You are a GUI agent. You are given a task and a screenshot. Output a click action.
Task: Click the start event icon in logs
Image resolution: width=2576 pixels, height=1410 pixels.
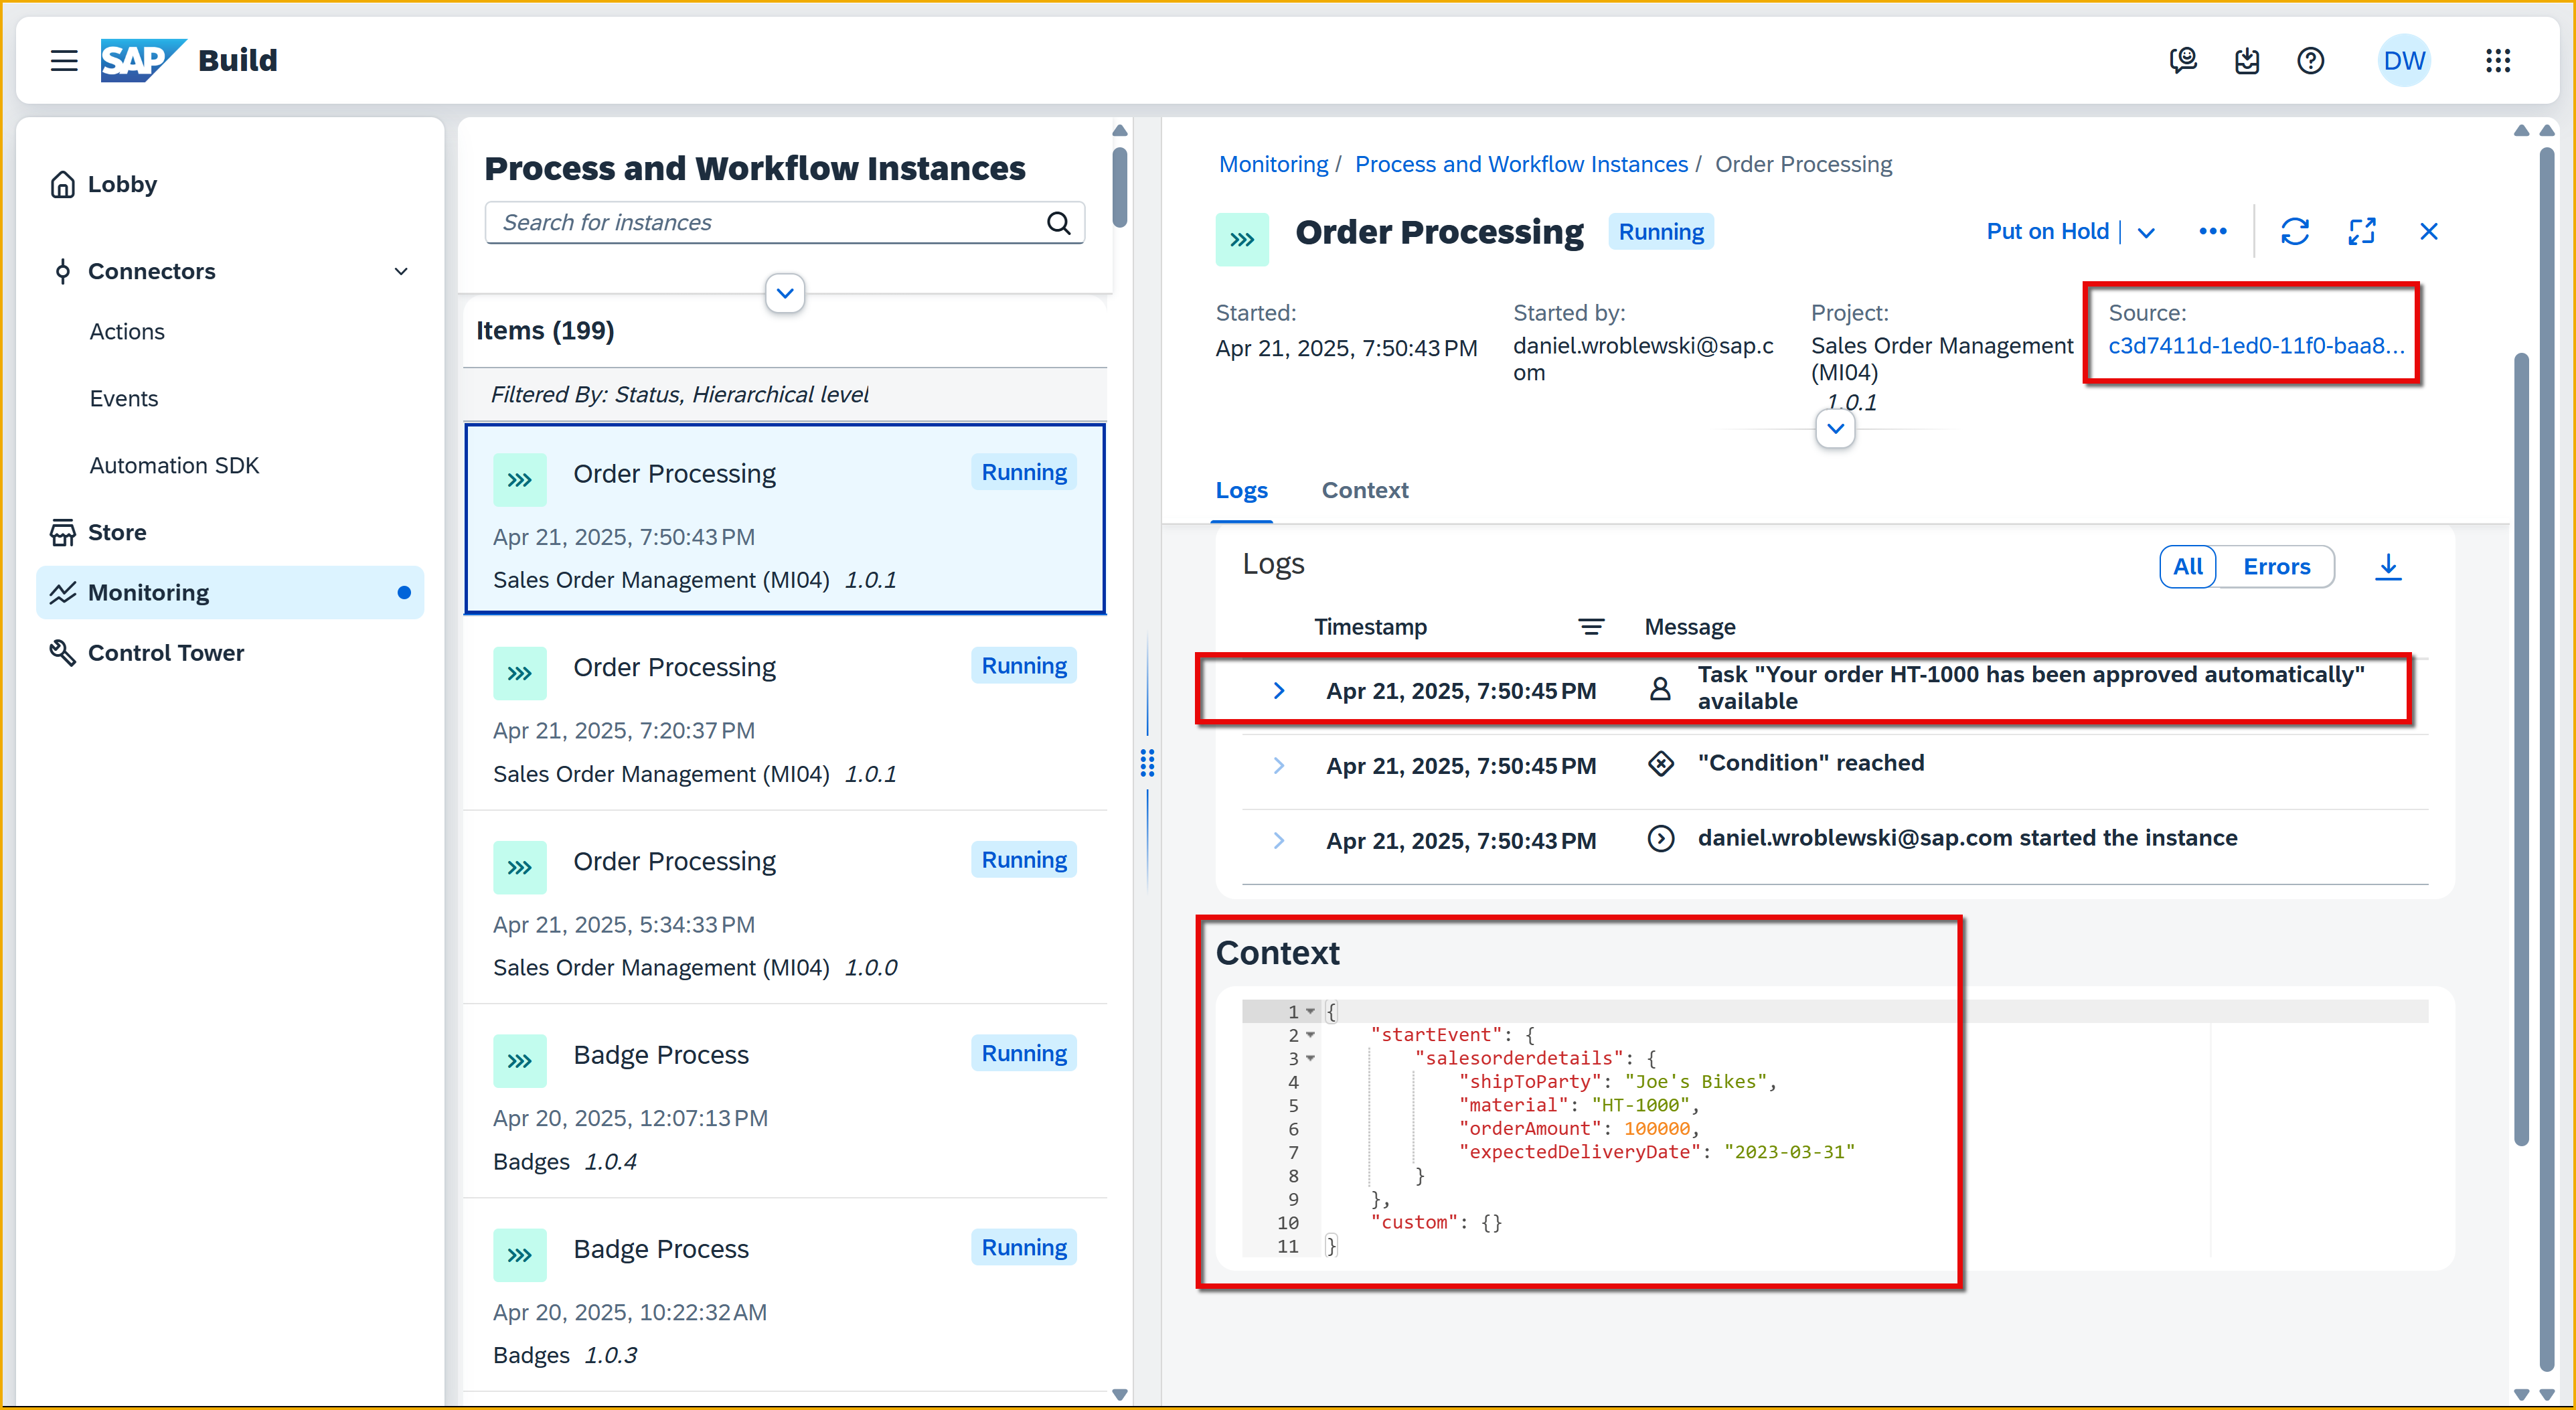1660,838
